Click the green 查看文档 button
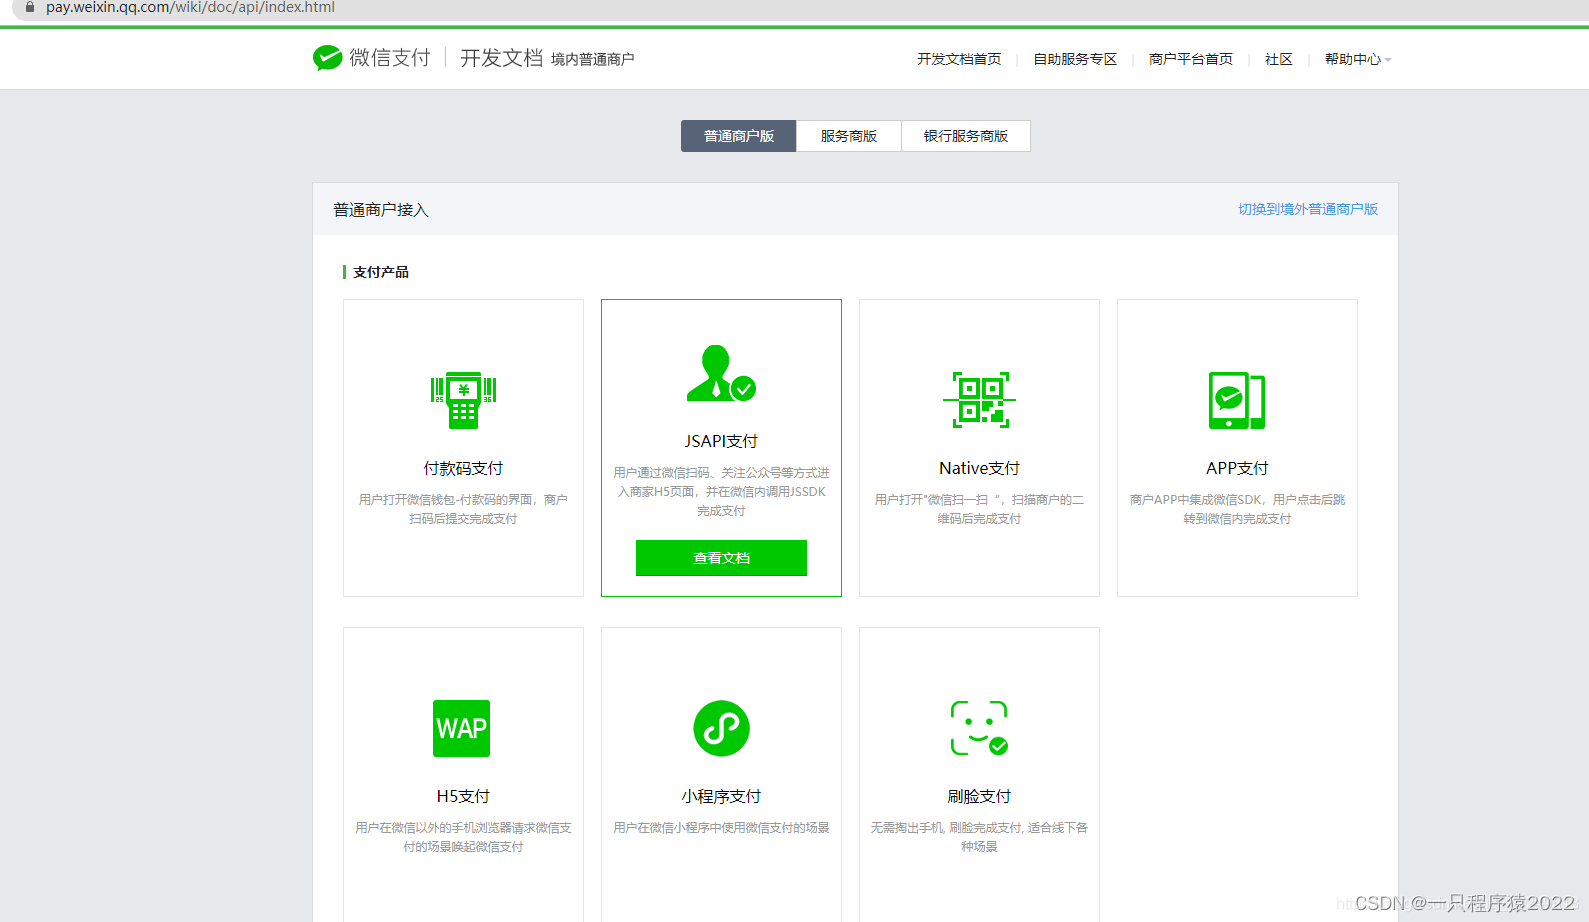1589x922 pixels. [x=721, y=558]
